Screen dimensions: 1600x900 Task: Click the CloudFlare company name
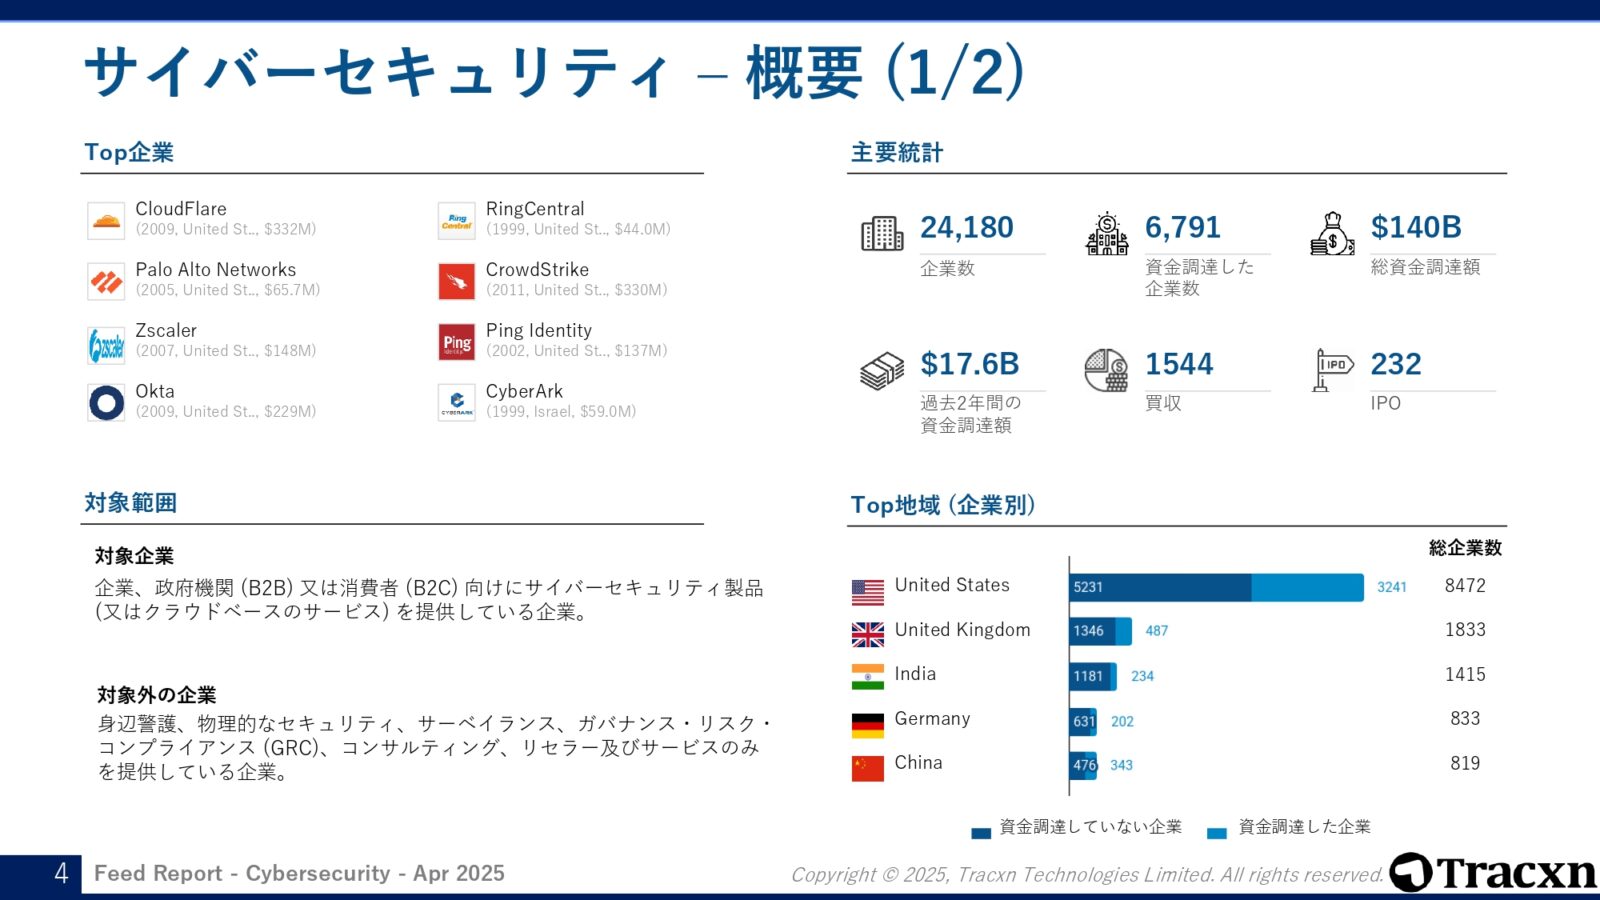(181, 209)
